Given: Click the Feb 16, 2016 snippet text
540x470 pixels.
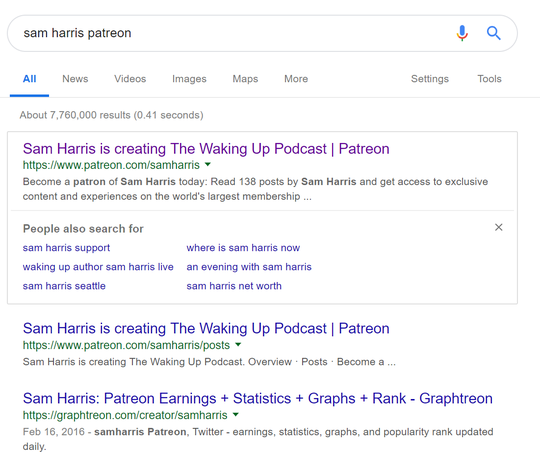Looking at the screenshot, I should pyautogui.click(x=258, y=439).
